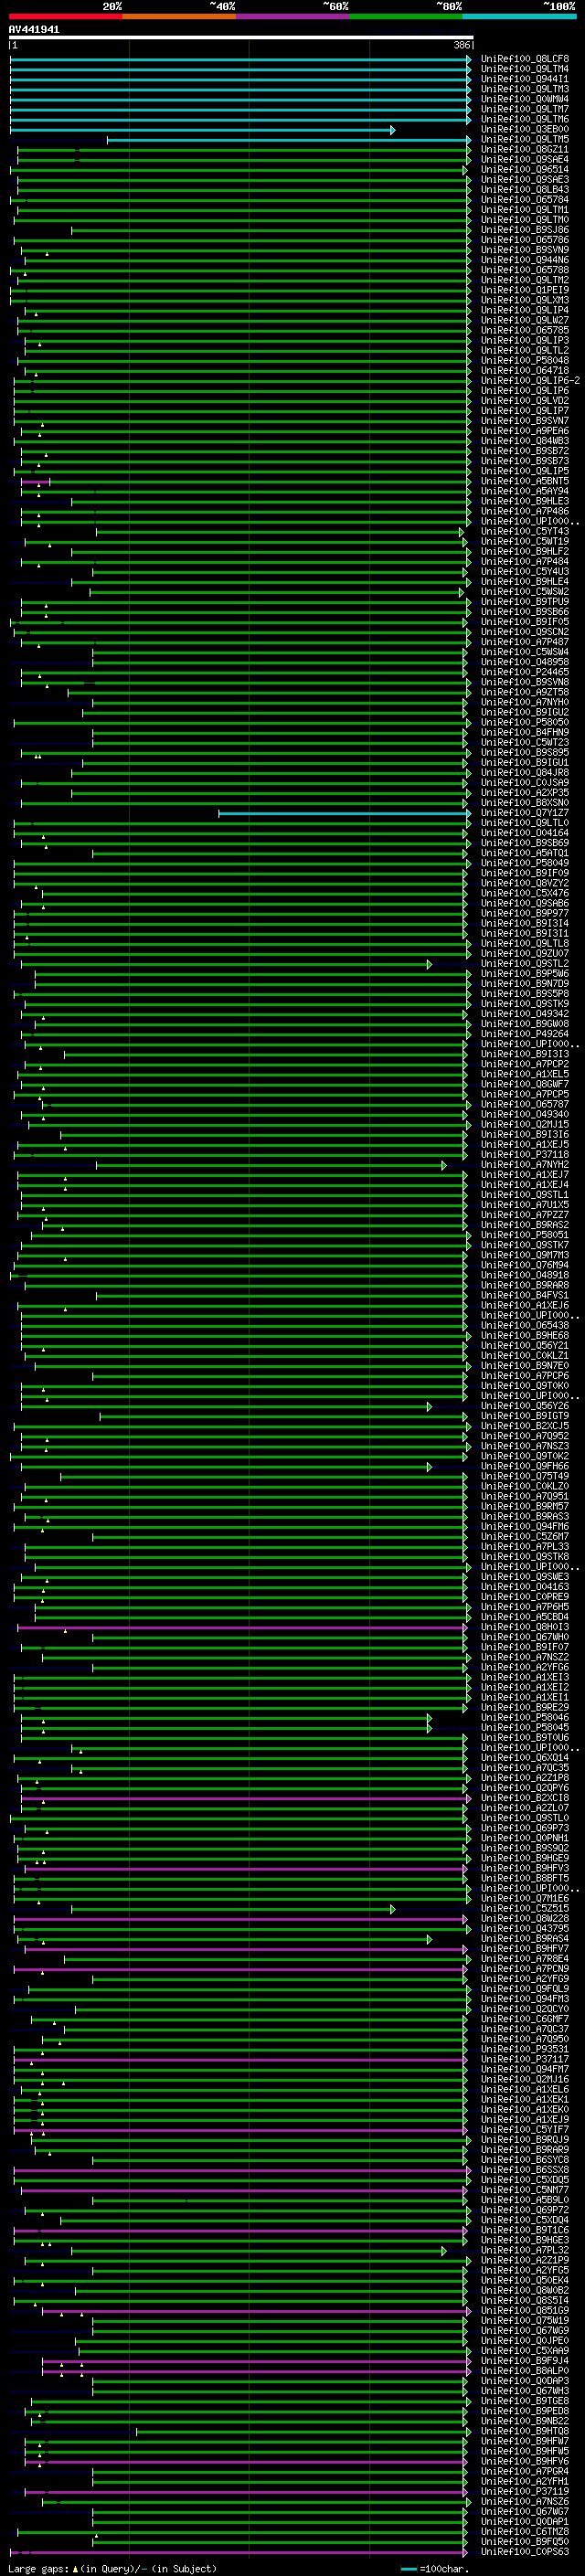Image resolution: width=585 pixels, height=2576 pixels.
Task: Open hit UniRef100_Q8LCF8
Action: (x=524, y=59)
